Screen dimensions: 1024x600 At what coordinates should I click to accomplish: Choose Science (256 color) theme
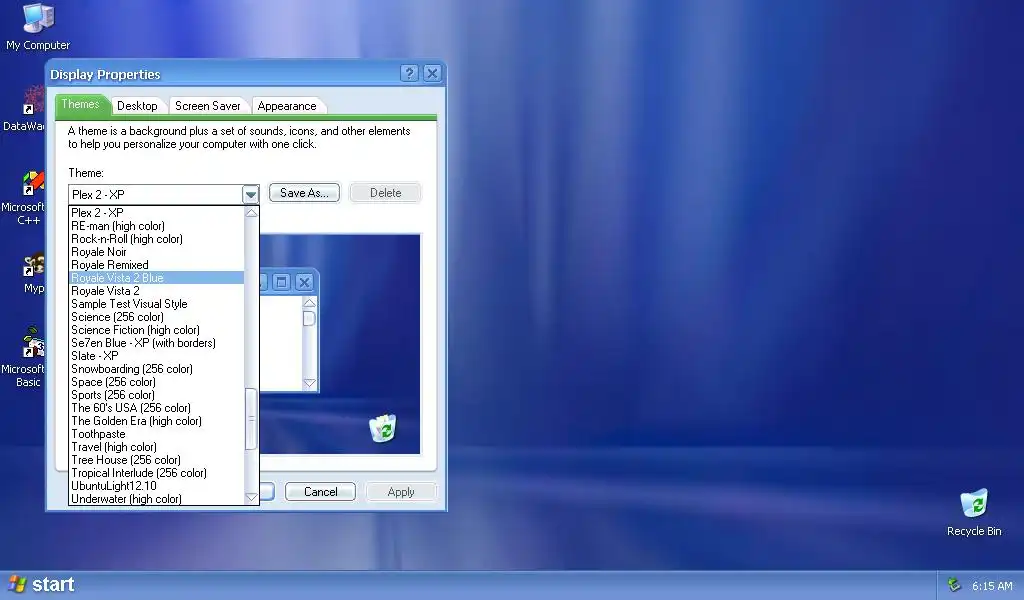pos(157,317)
